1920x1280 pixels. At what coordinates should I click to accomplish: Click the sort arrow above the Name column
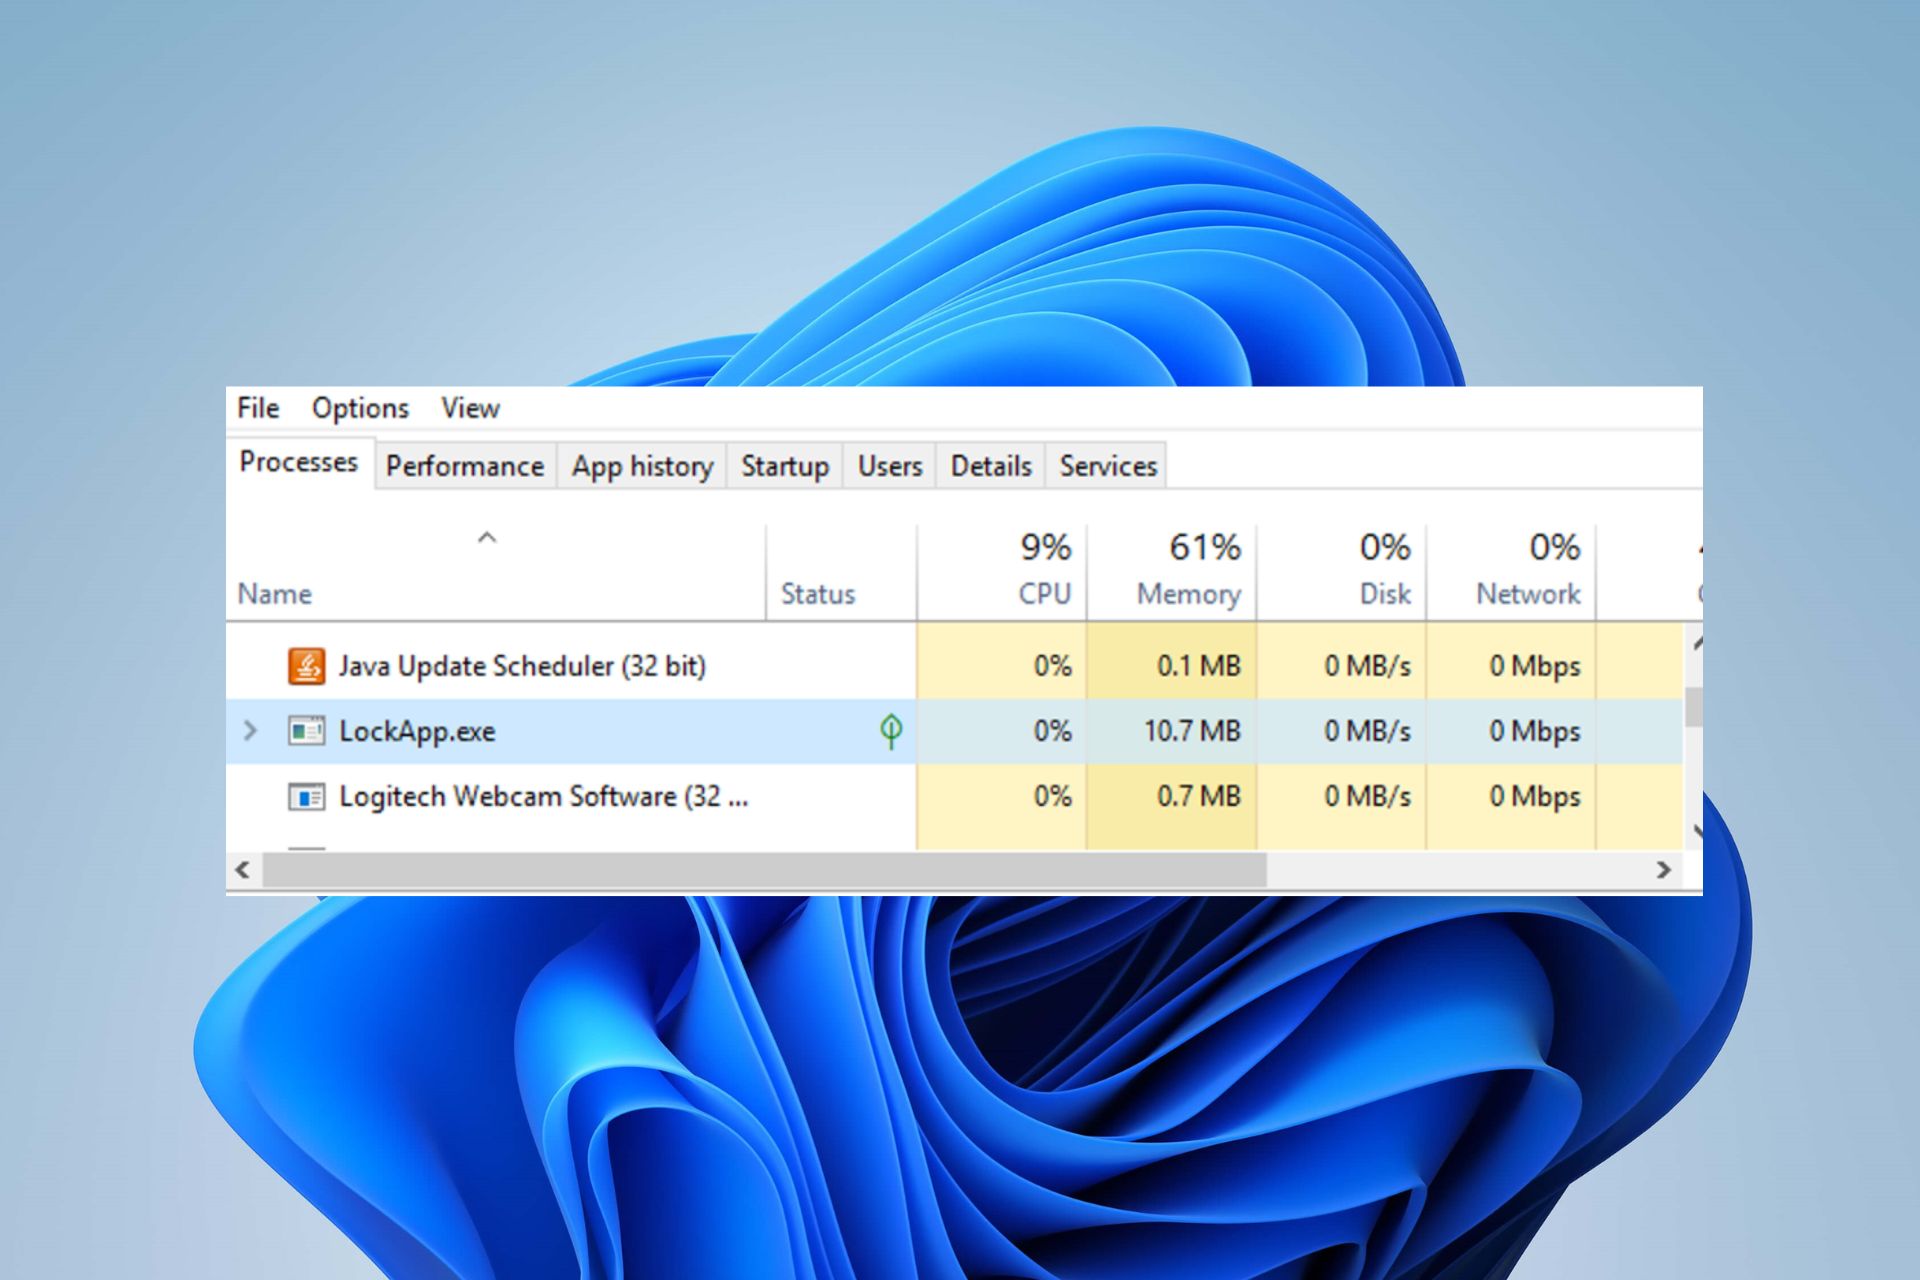487,539
